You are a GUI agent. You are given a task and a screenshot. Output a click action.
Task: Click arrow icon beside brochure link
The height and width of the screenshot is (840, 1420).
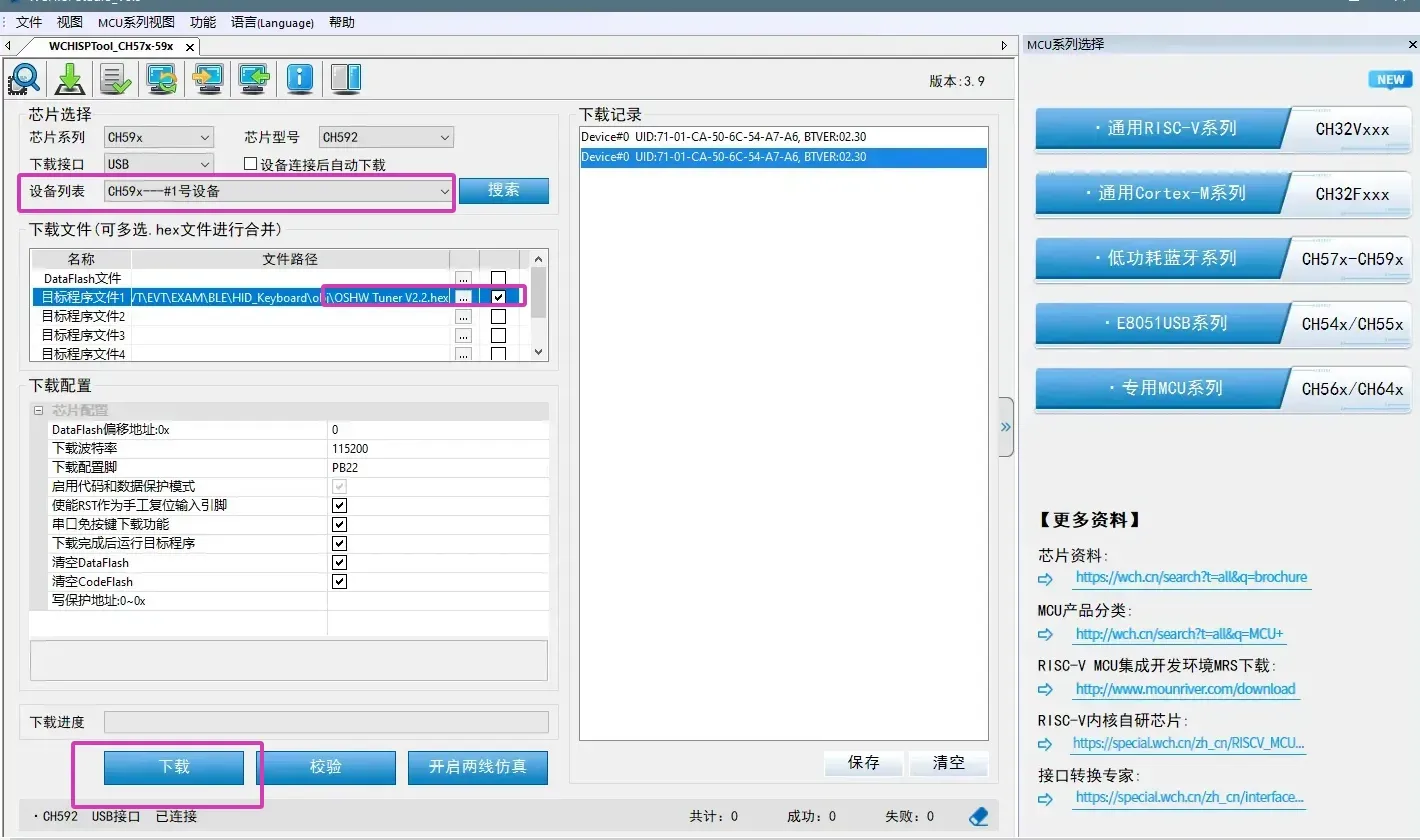(1046, 579)
